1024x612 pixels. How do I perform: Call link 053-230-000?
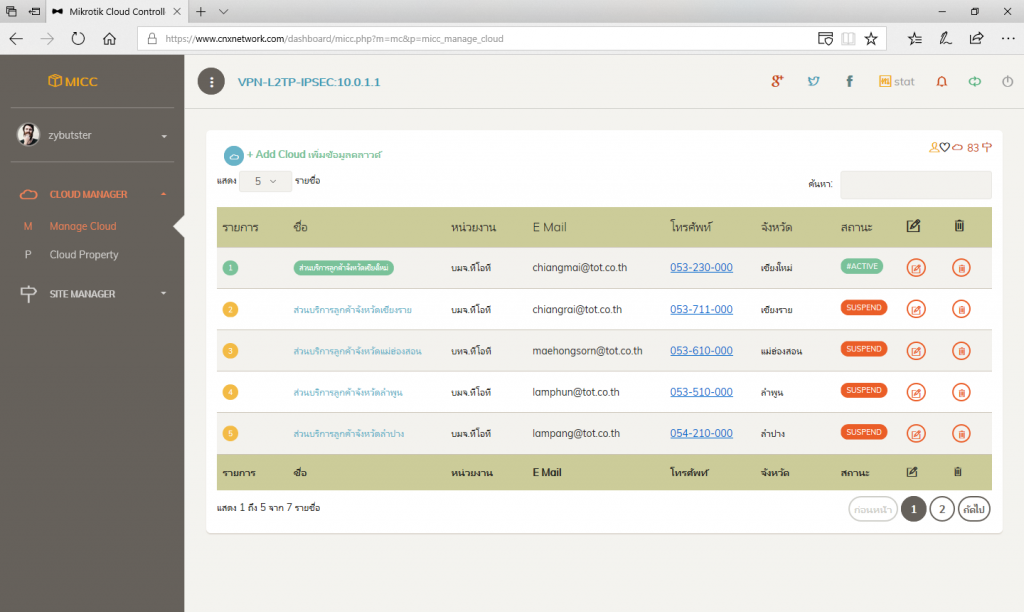click(701, 267)
